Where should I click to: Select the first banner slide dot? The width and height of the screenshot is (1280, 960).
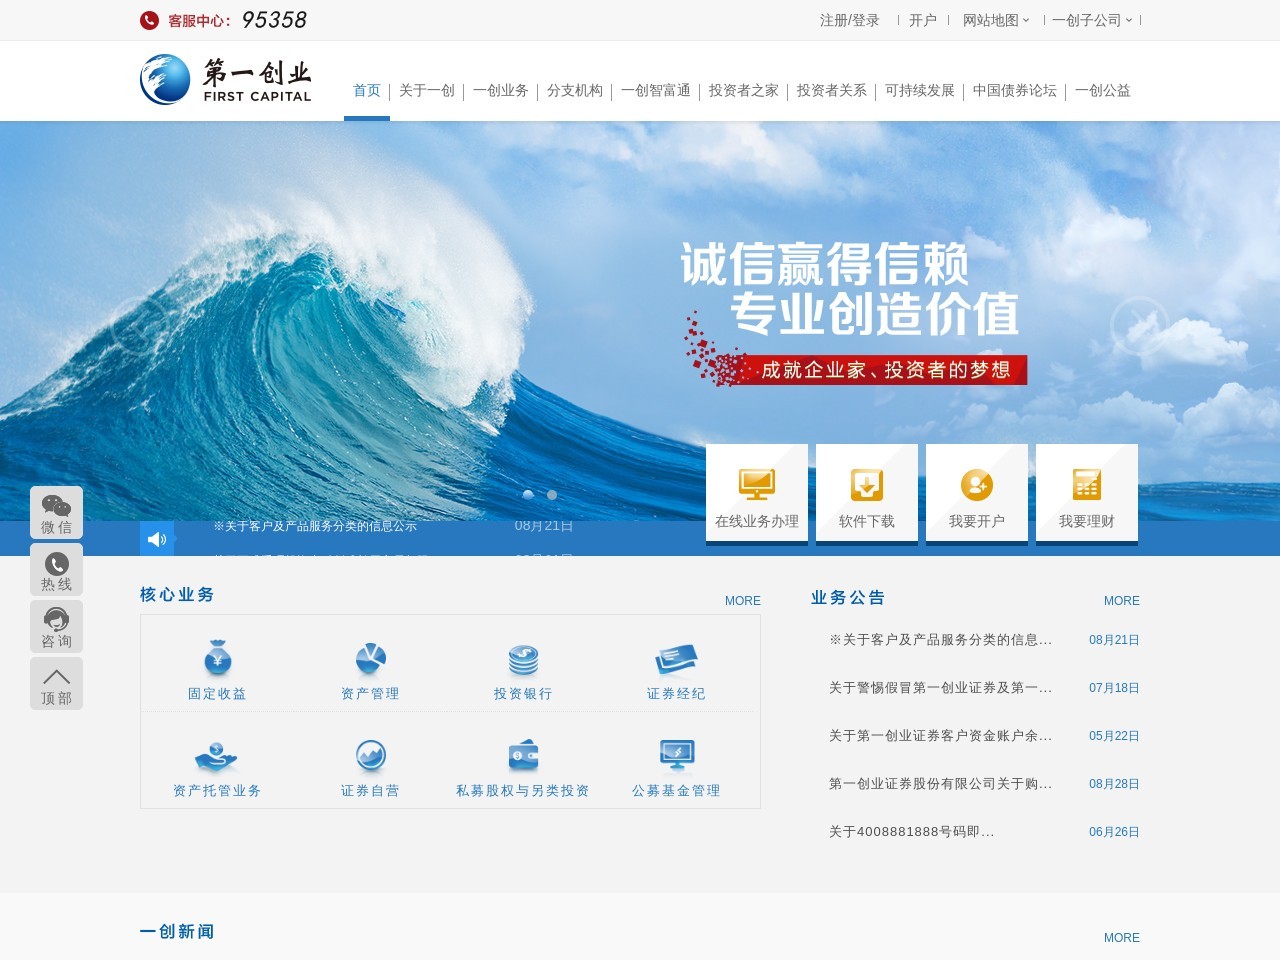tap(528, 495)
